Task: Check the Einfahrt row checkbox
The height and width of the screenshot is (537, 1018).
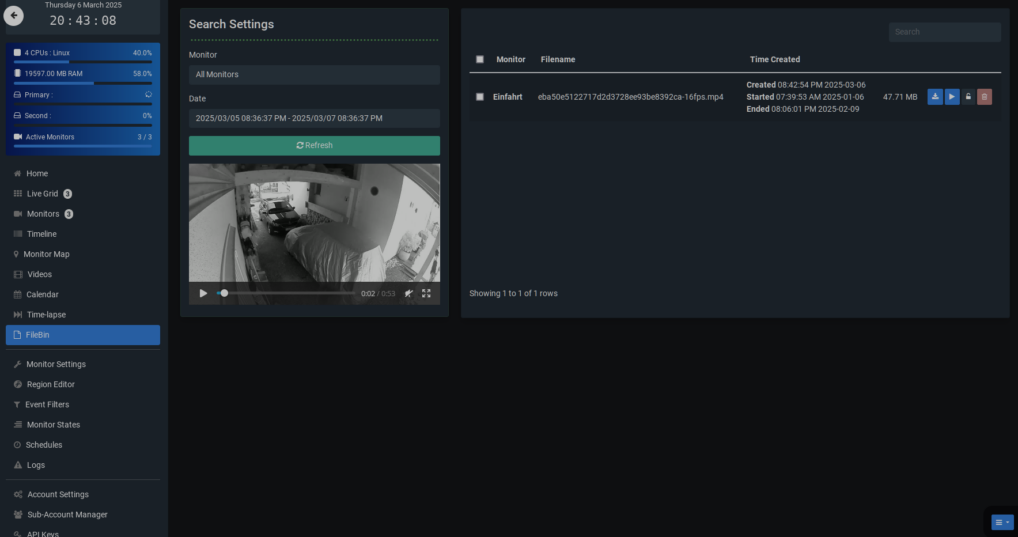Action: (480, 97)
